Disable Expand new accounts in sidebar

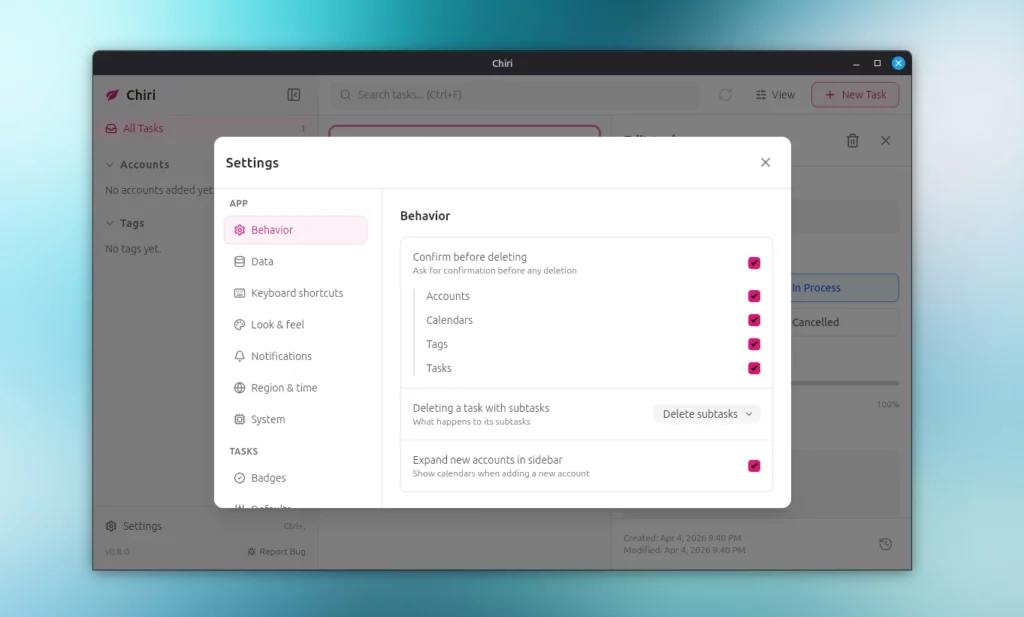(x=754, y=466)
